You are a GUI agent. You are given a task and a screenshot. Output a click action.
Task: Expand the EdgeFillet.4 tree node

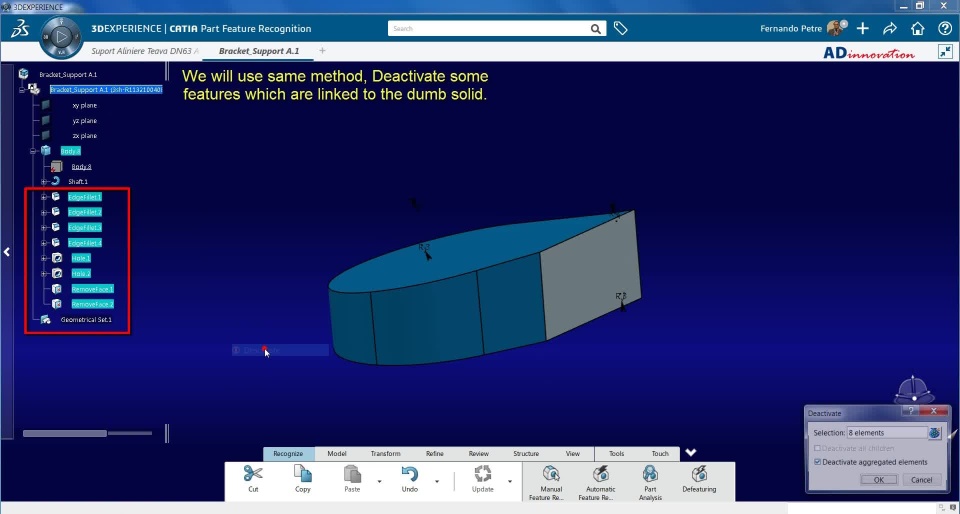pos(43,243)
